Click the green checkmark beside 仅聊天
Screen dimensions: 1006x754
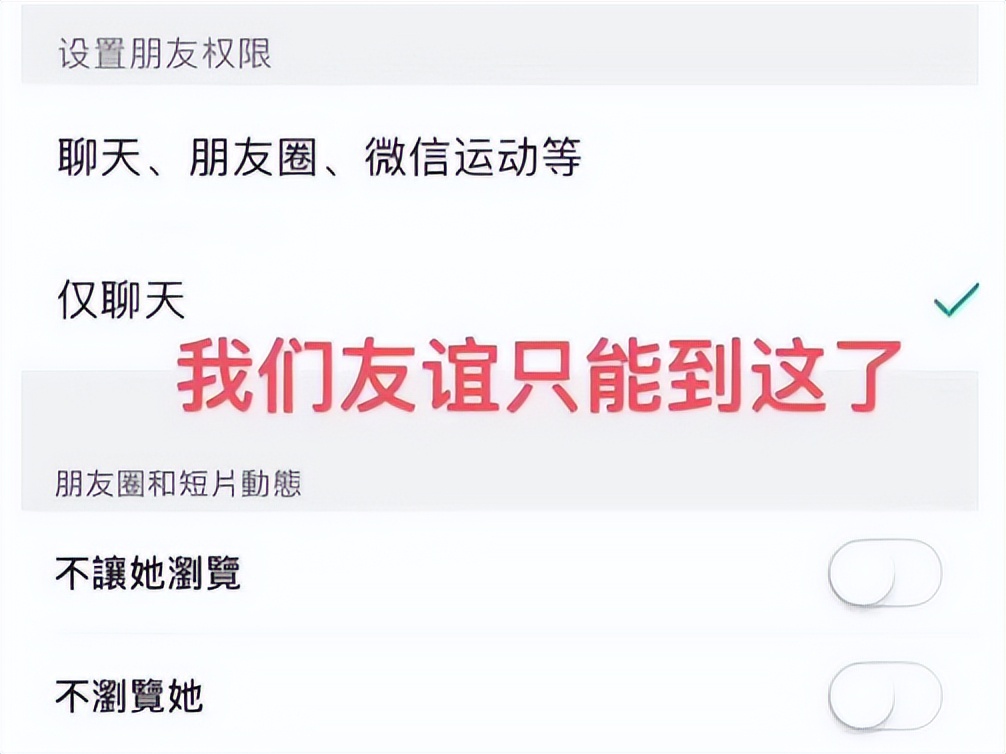(x=958, y=300)
